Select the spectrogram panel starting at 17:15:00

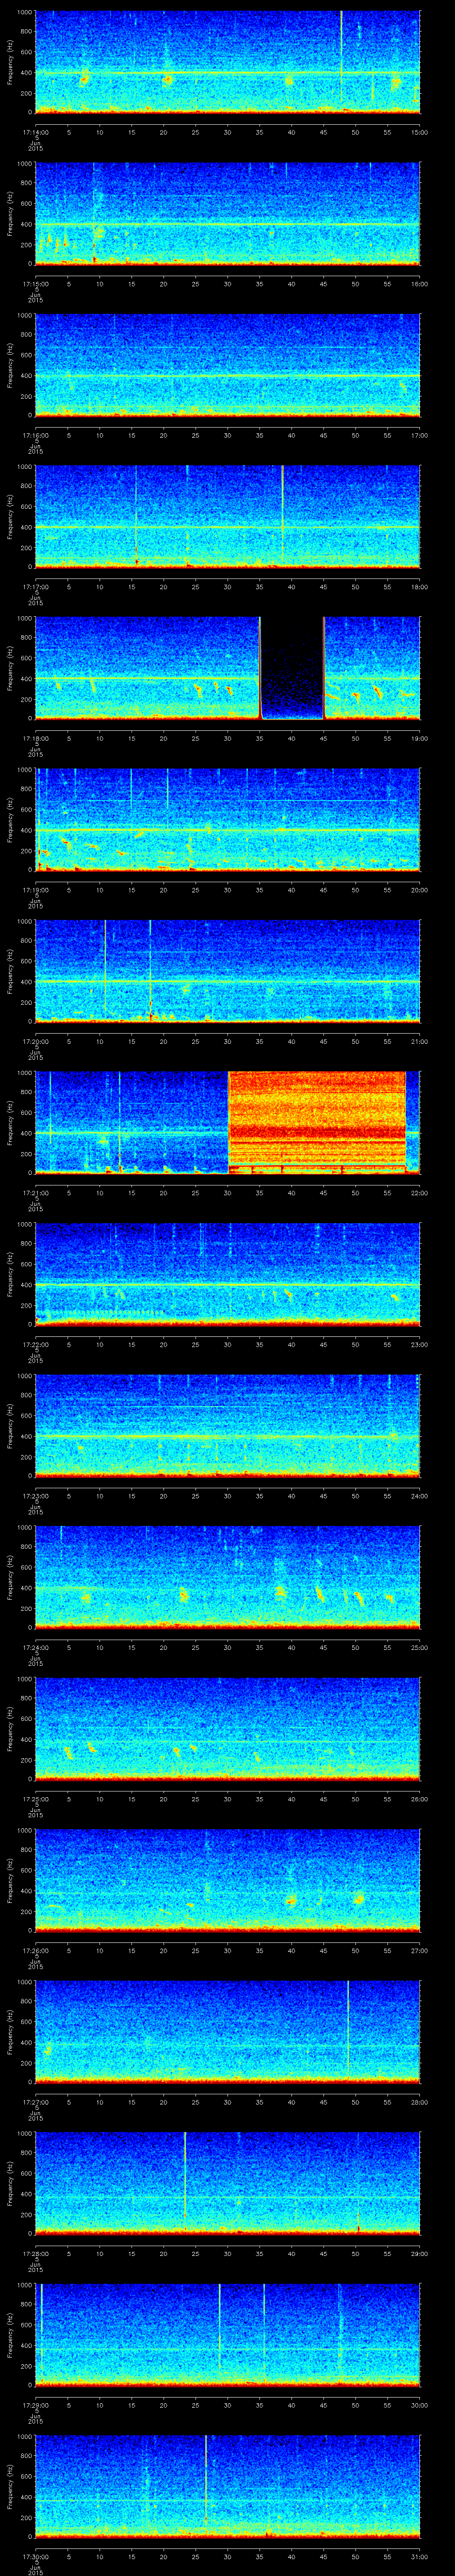click(x=228, y=214)
